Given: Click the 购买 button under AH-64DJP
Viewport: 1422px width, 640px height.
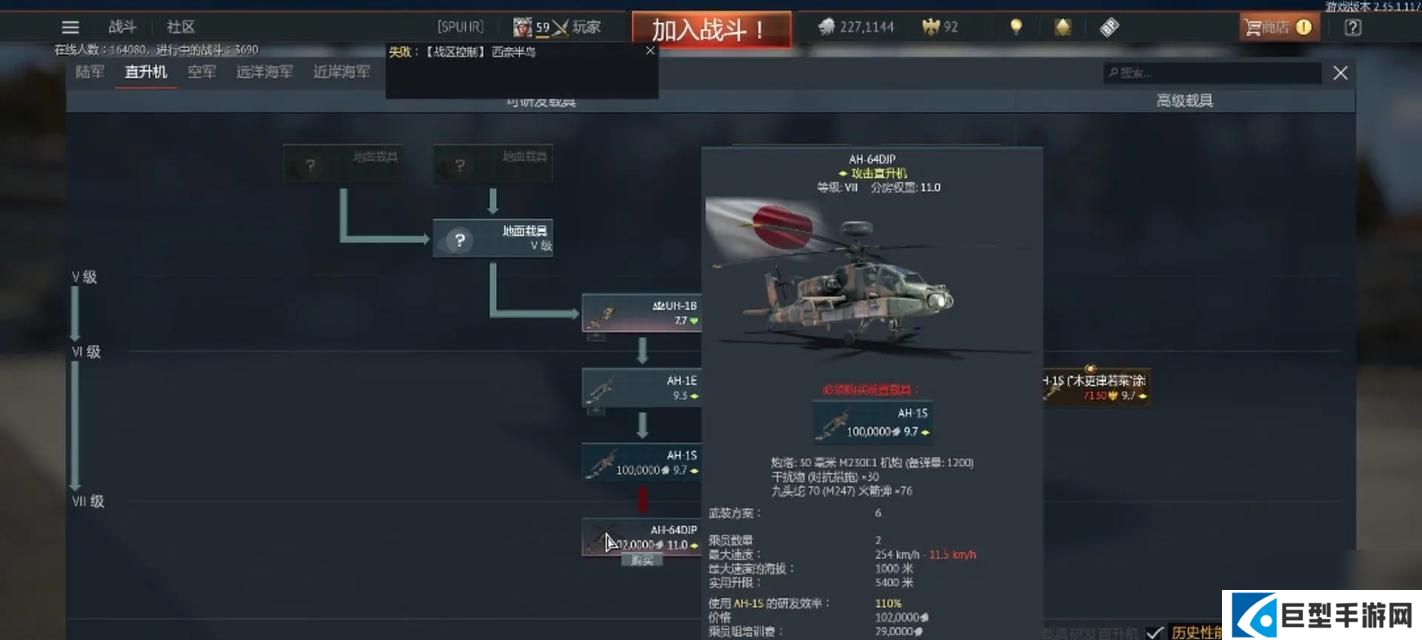Looking at the screenshot, I should pyautogui.click(x=641, y=560).
